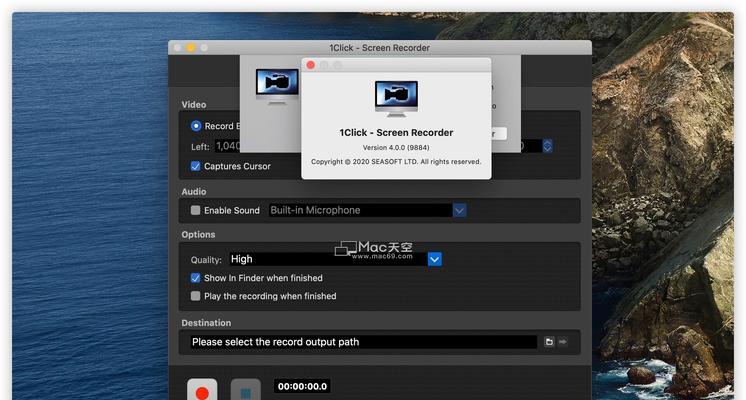Viewport: 746px width, 400px height.
Task: Toggle the Captures Cursor checkbox
Action: coord(196,166)
